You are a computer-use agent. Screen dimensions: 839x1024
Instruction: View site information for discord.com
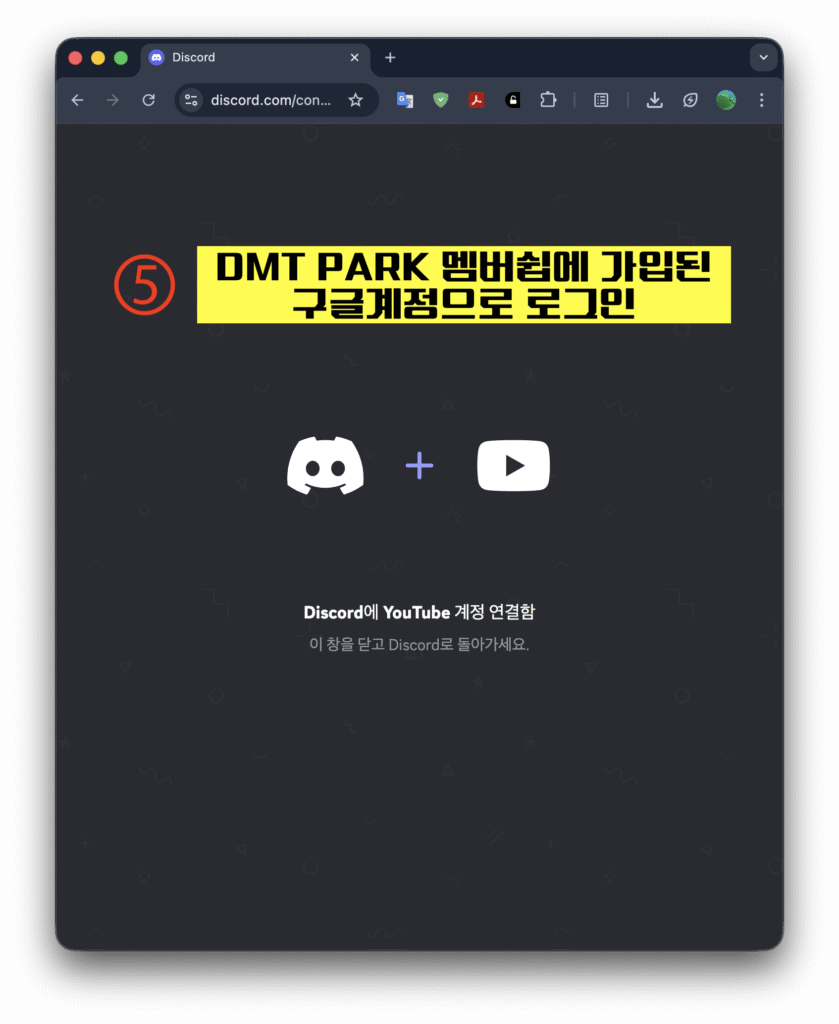pyautogui.click(x=192, y=100)
